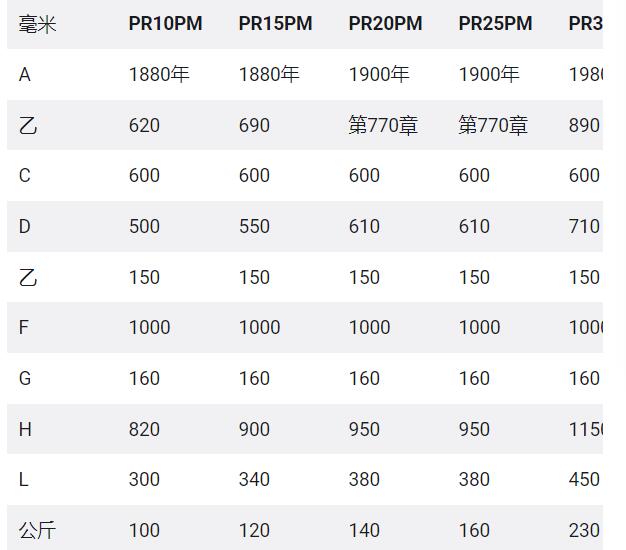The width and height of the screenshot is (626, 550).
Task: Select the PR15PM column header
Action: tap(275, 24)
